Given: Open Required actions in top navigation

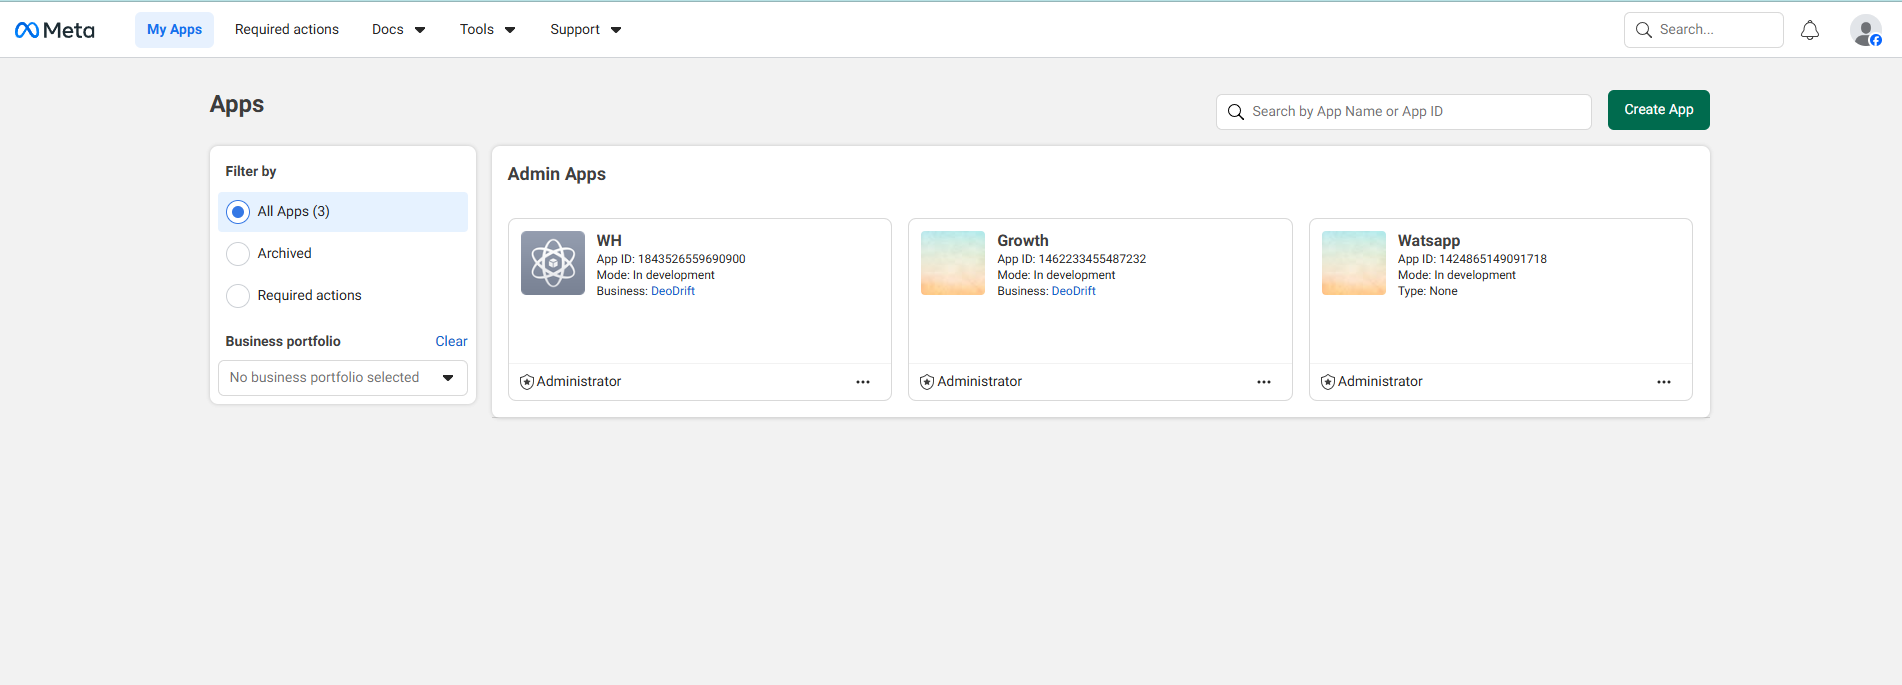Looking at the screenshot, I should (x=287, y=30).
